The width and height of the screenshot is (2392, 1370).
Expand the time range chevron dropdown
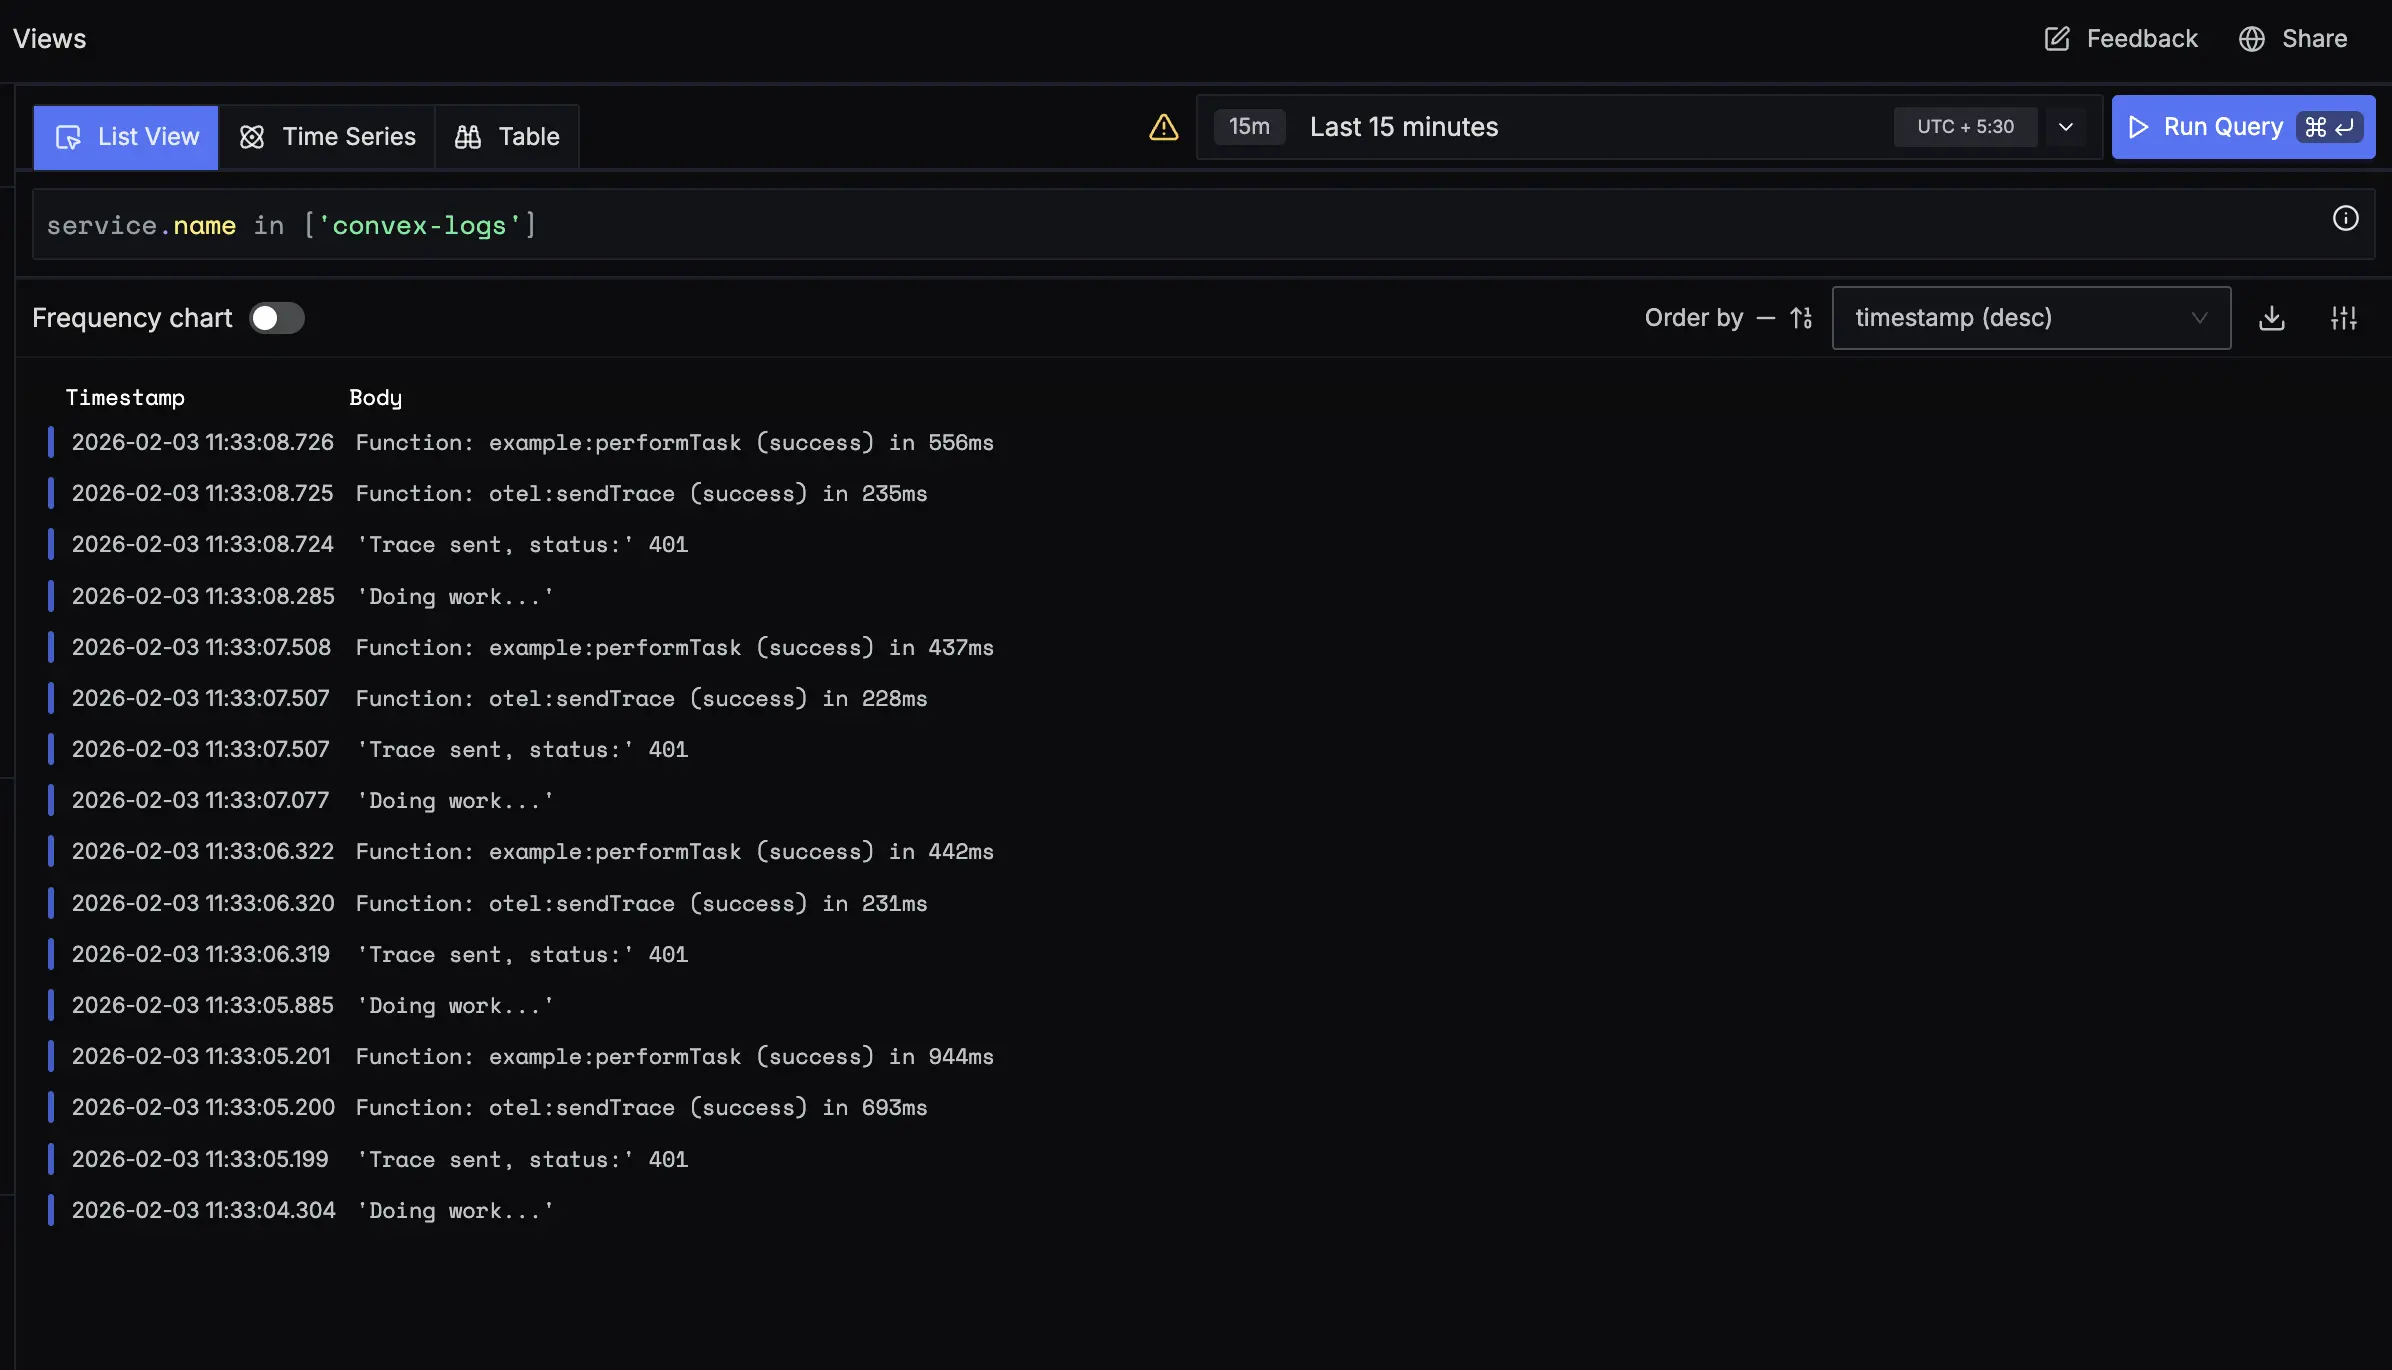tap(2066, 127)
